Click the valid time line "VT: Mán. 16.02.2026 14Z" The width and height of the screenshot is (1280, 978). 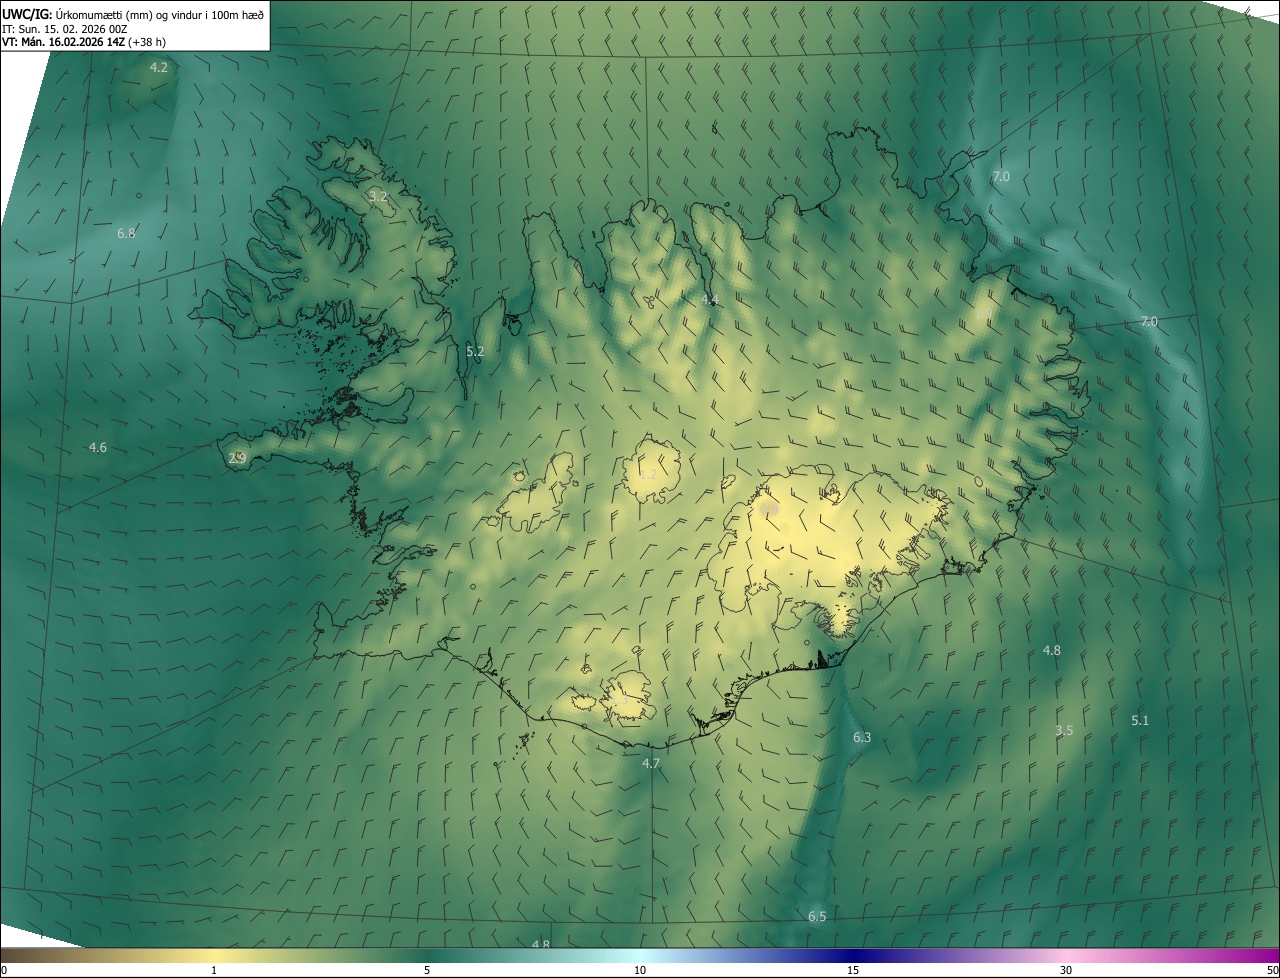[x=63, y=42]
